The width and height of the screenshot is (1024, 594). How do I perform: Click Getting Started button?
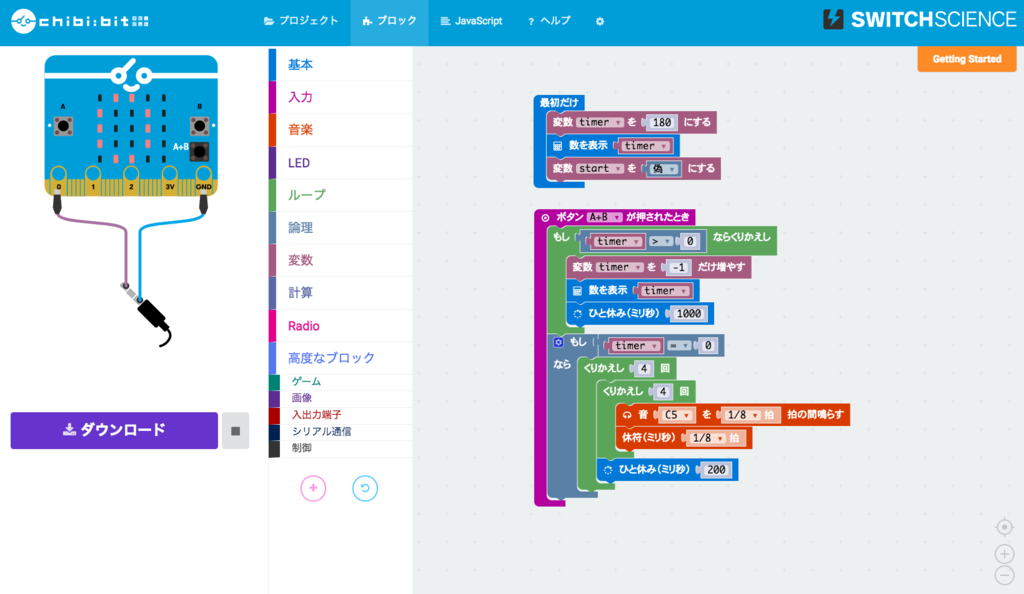(967, 59)
